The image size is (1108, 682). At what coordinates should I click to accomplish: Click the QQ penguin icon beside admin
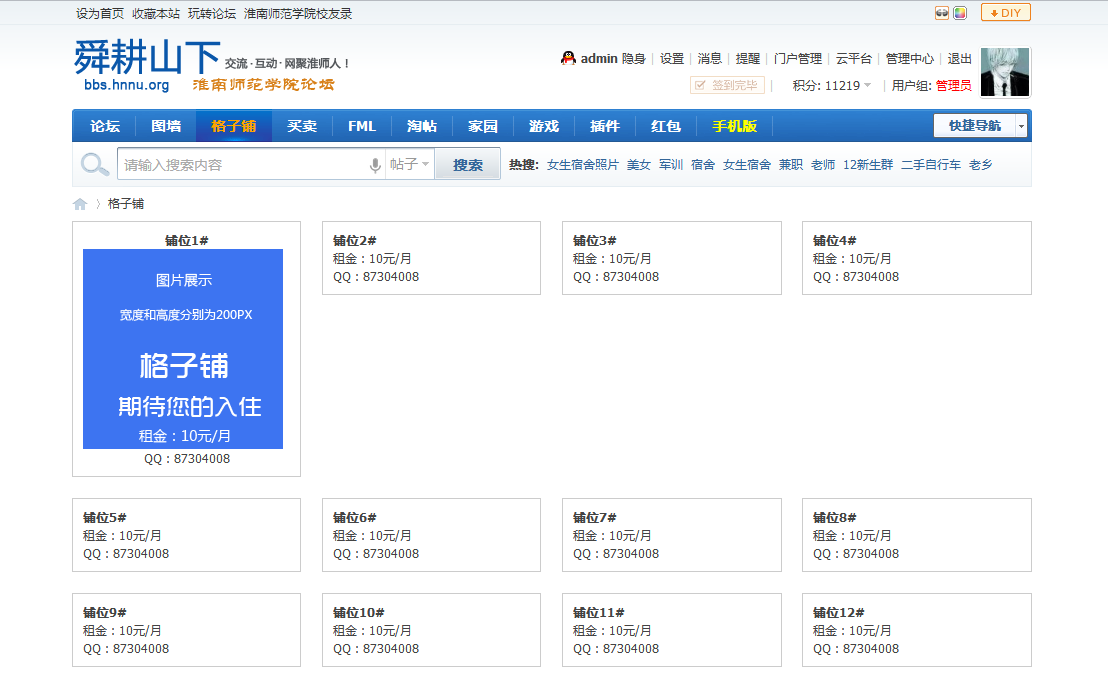(566, 59)
